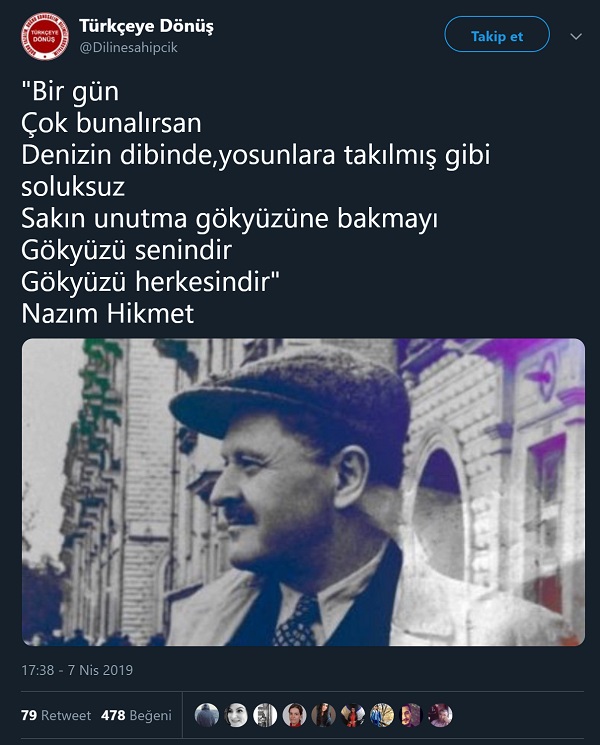This screenshot has height=745, width=600.
Task: Open the 17:38 - 7 Nis 2019 timestamp
Action: 77,670
